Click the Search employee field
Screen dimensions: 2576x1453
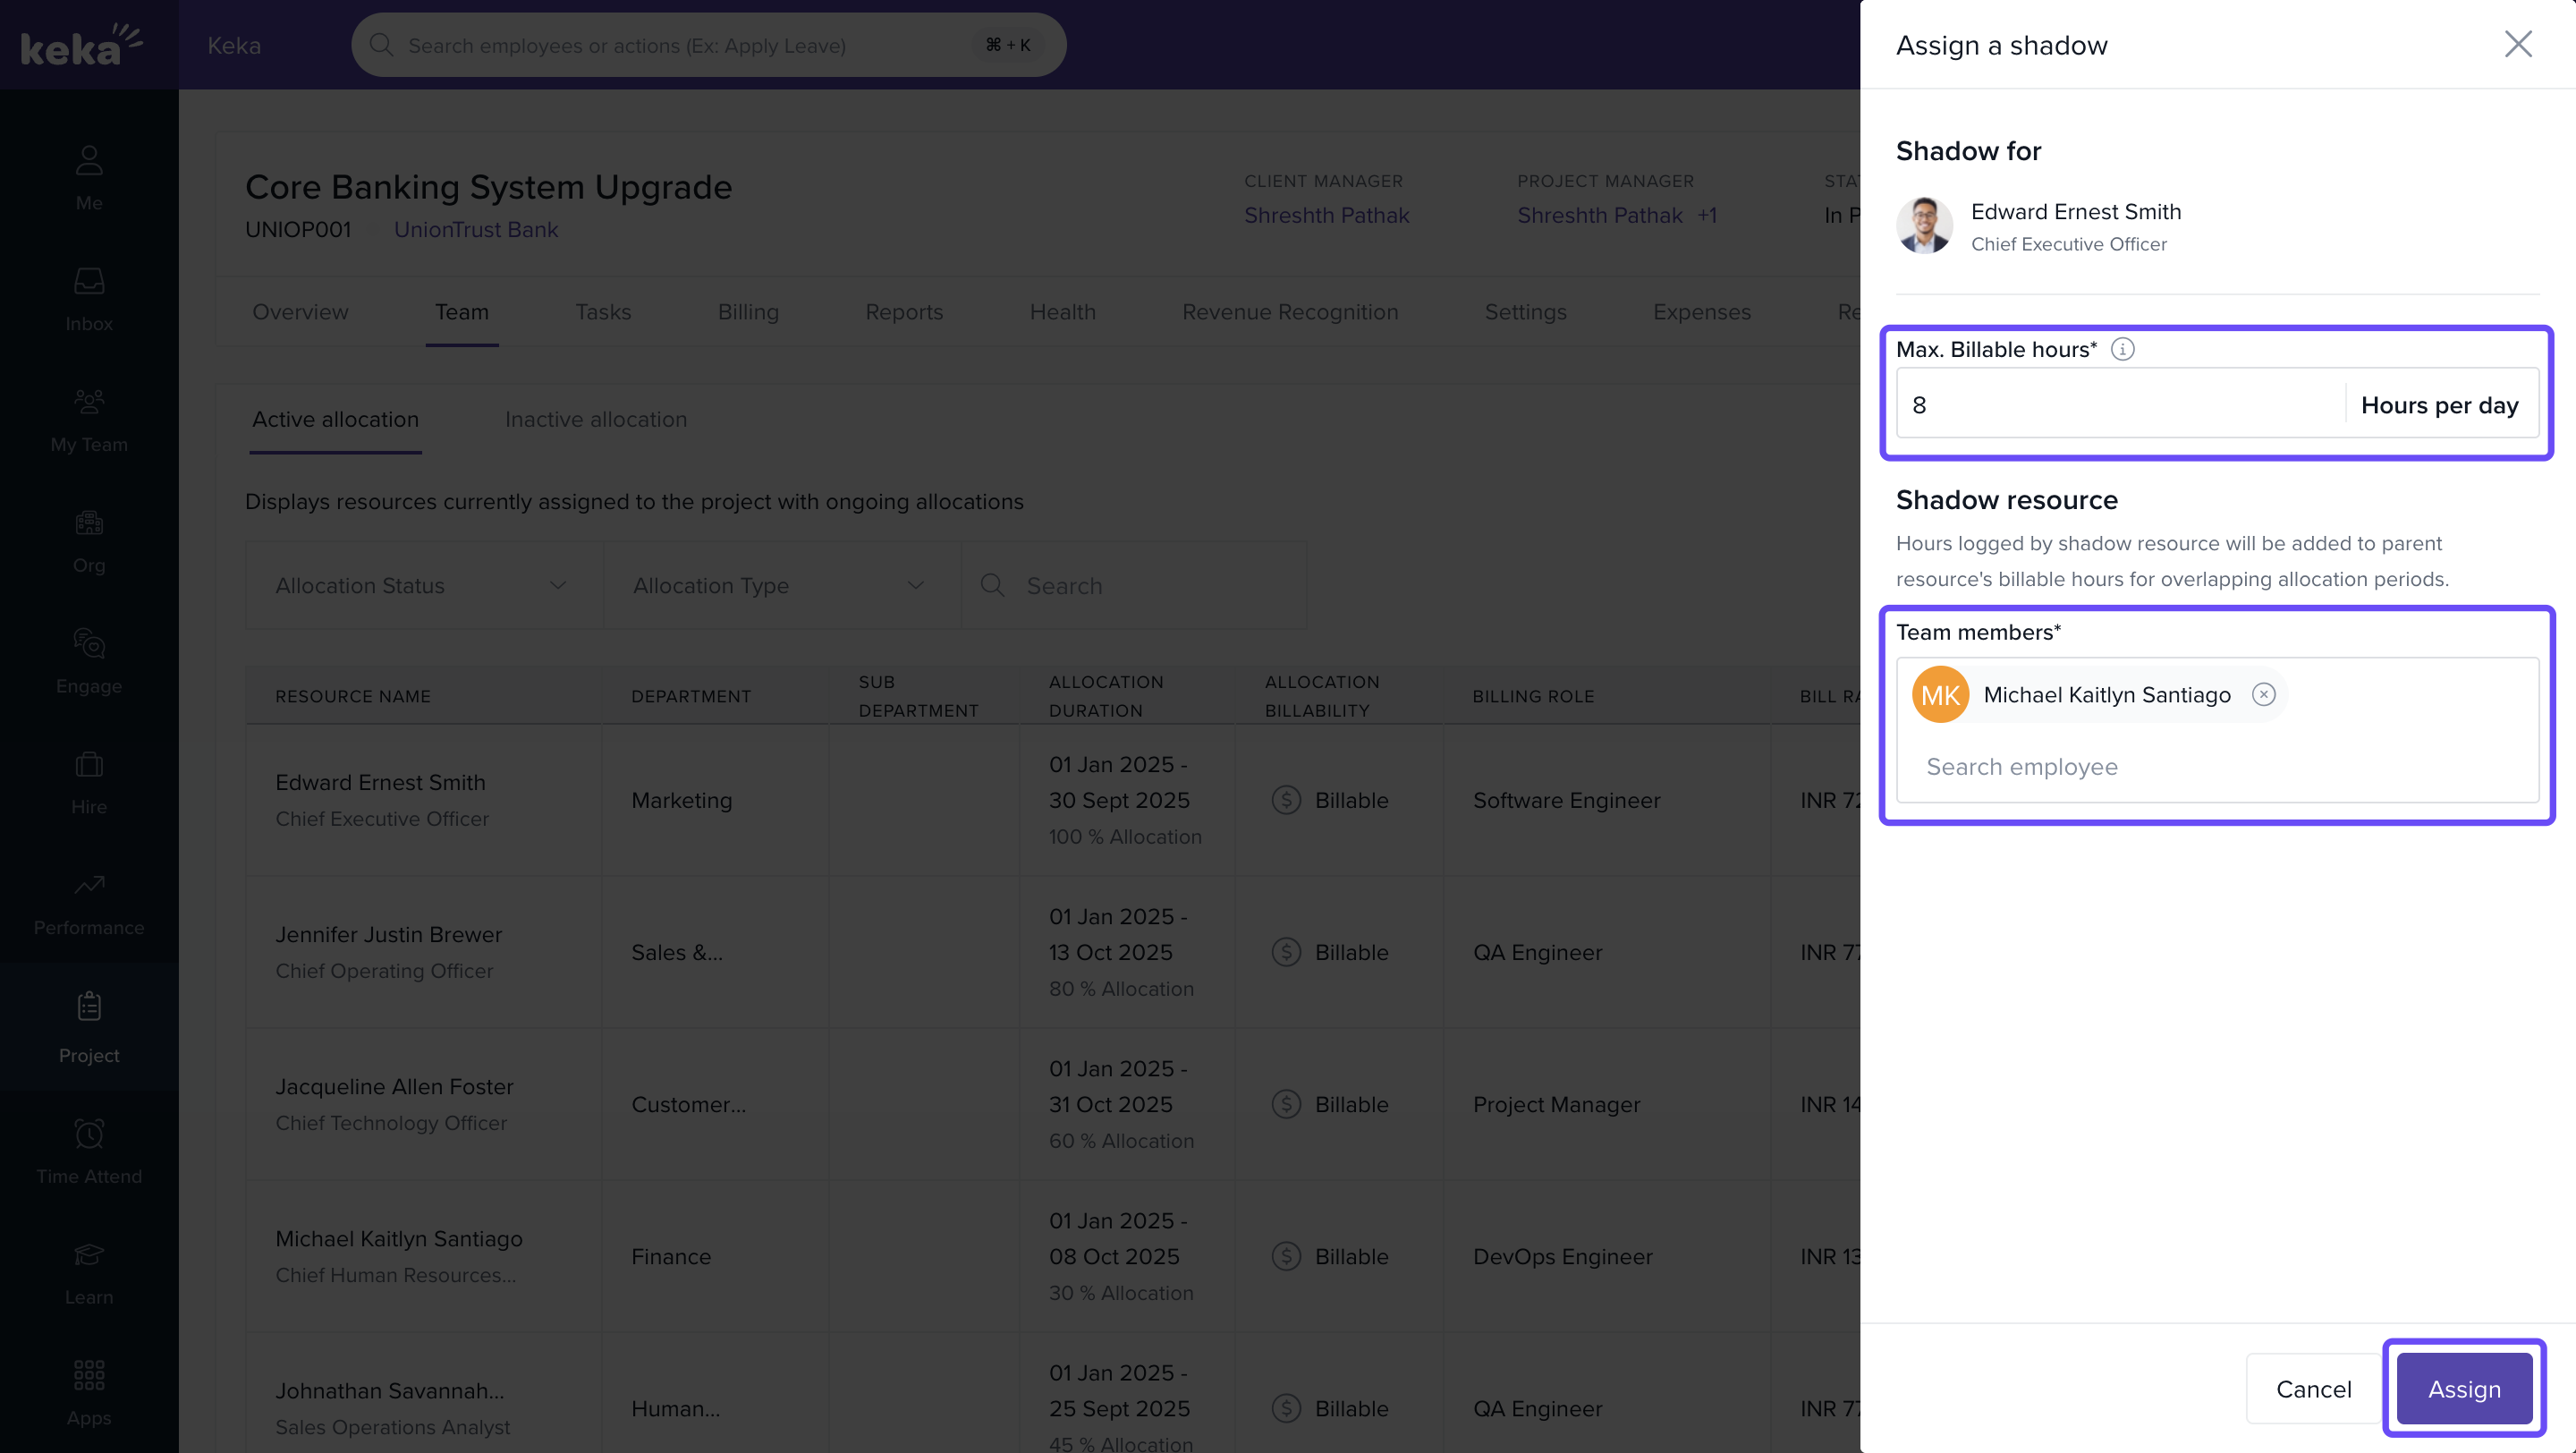(x=2215, y=766)
